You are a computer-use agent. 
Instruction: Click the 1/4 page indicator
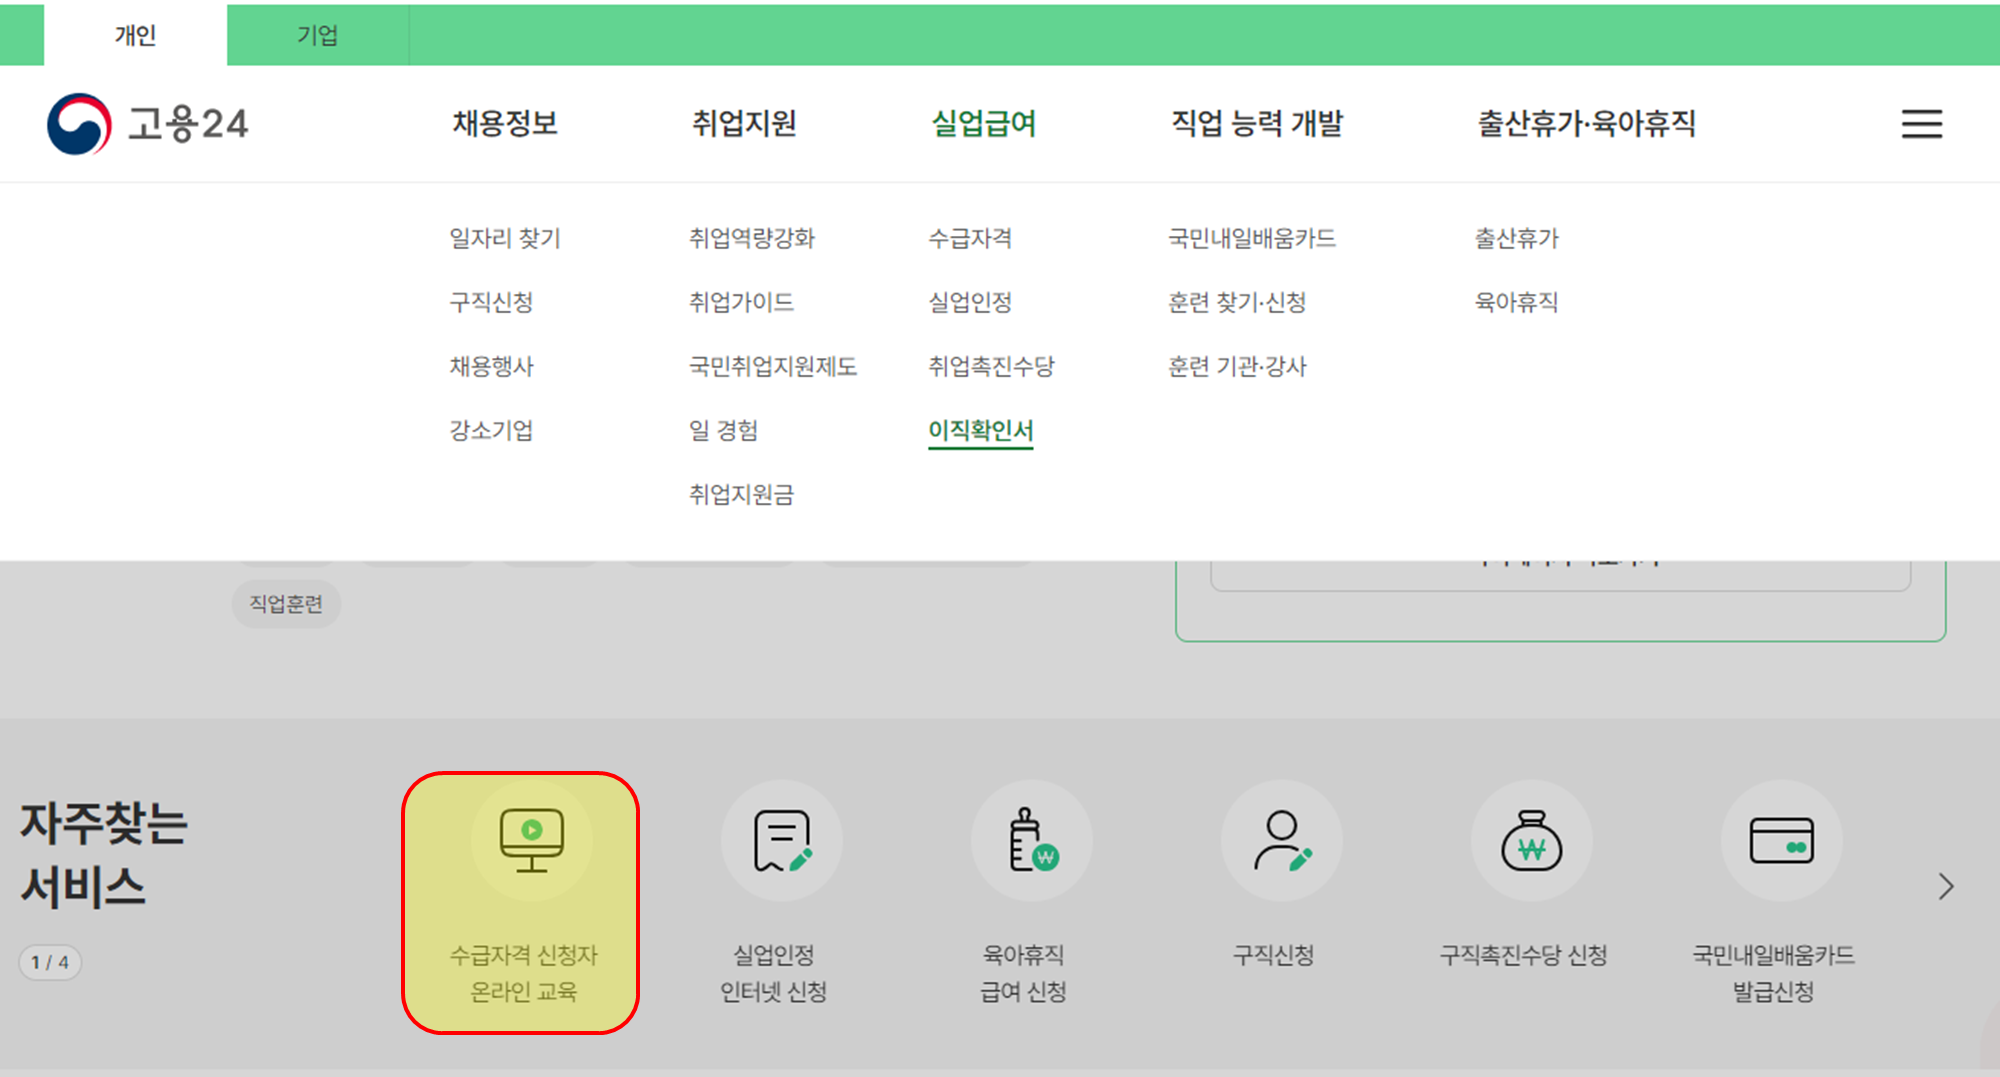50,961
